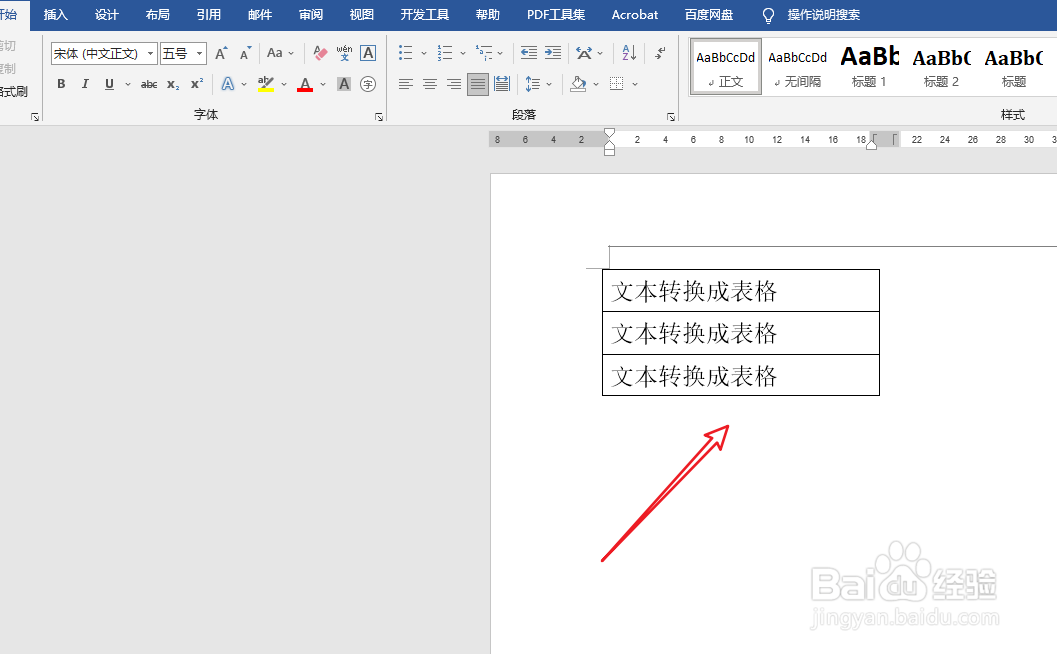1057x654 pixels.
Task: Apply the Character Border icon
Action: [x=369, y=52]
